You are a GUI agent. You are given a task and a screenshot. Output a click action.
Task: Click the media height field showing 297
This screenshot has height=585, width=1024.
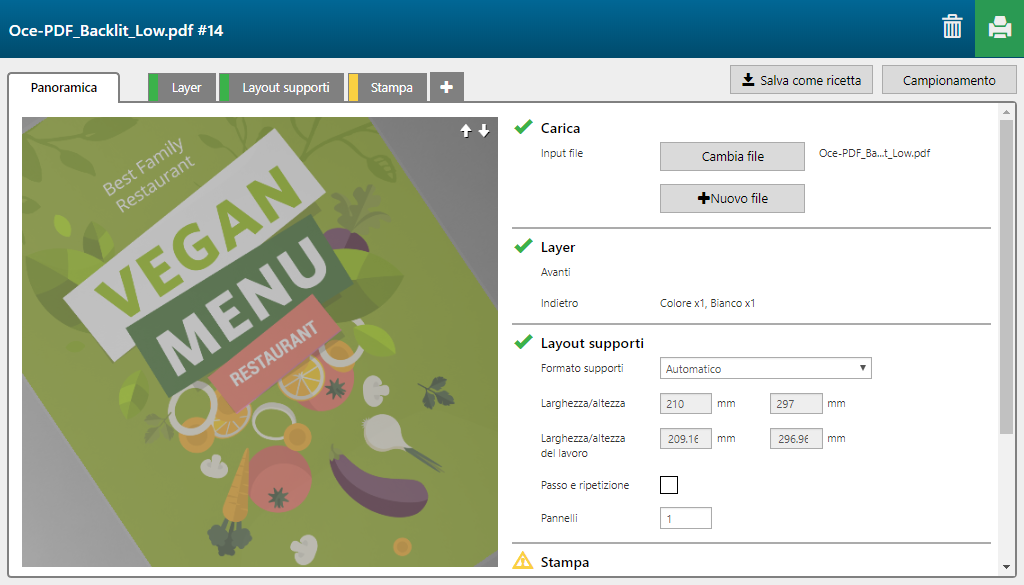coord(796,403)
